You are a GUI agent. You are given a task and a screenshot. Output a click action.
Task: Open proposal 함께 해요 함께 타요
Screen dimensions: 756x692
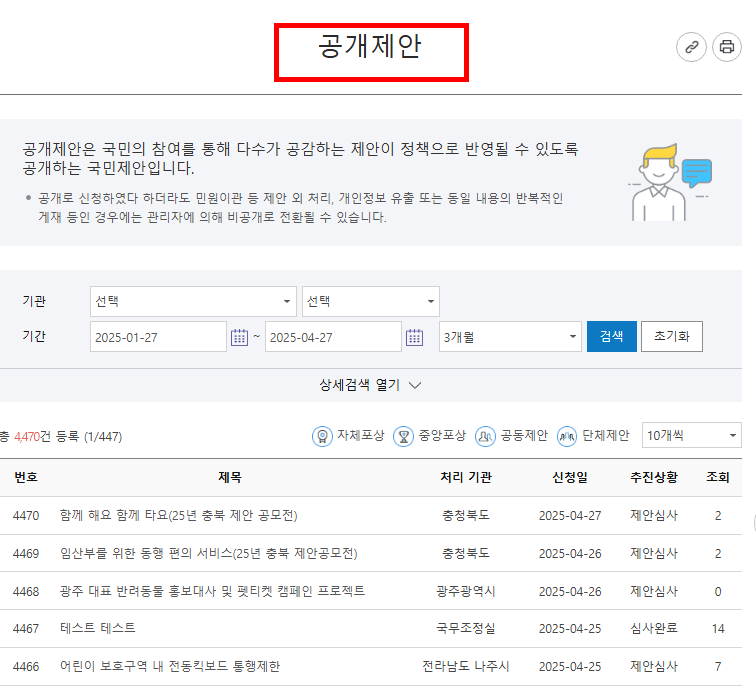click(x=178, y=516)
